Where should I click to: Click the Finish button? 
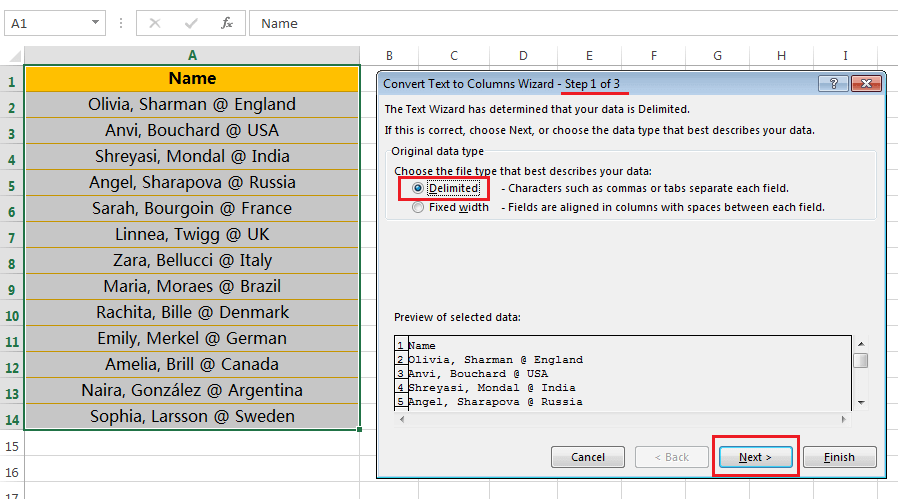(x=840, y=457)
